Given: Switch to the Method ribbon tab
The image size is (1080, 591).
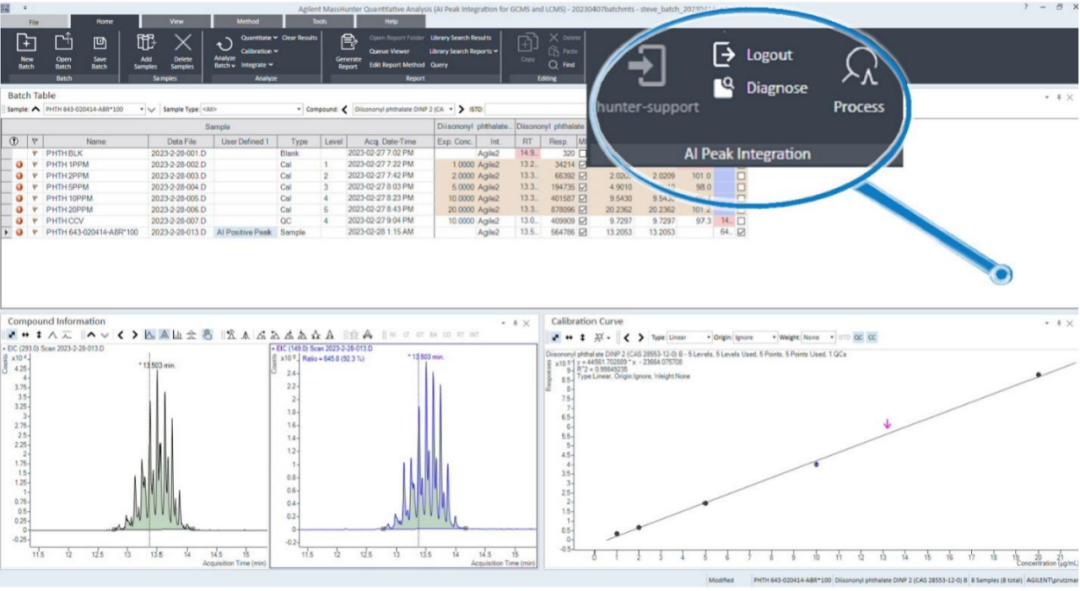Looking at the screenshot, I should pos(248,22).
